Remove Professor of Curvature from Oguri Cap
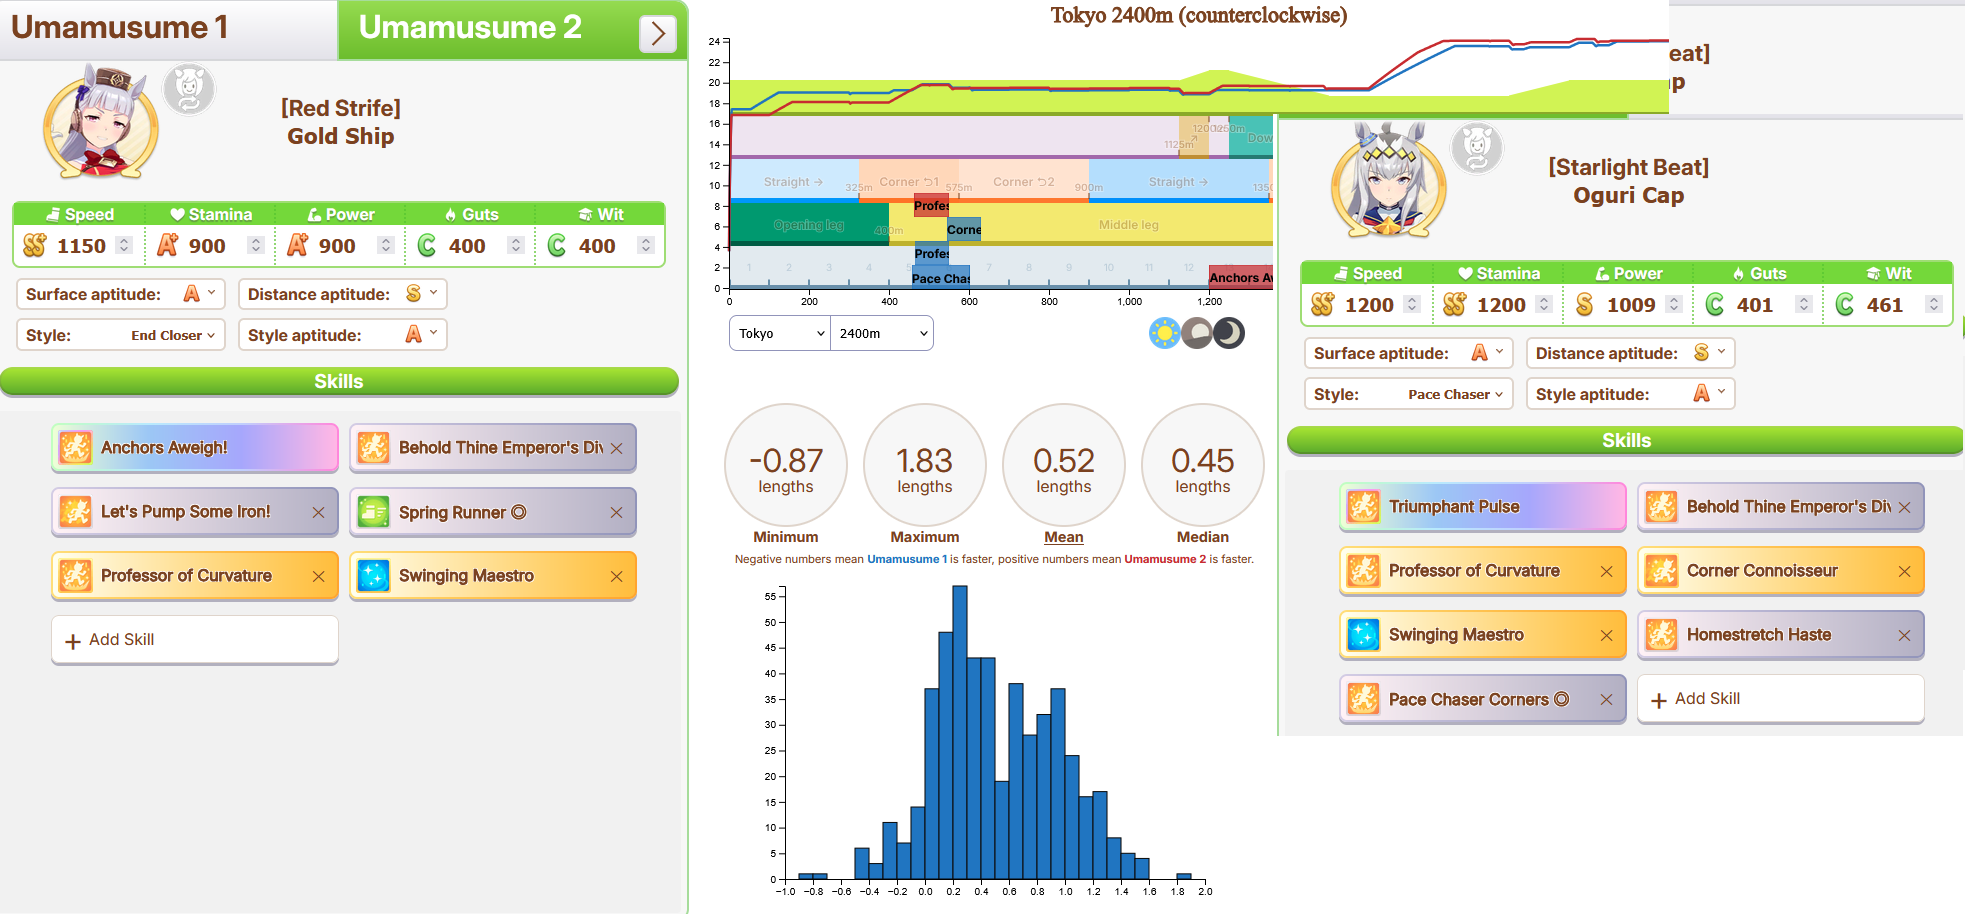The image size is (1967, 920). point(1606,571)
